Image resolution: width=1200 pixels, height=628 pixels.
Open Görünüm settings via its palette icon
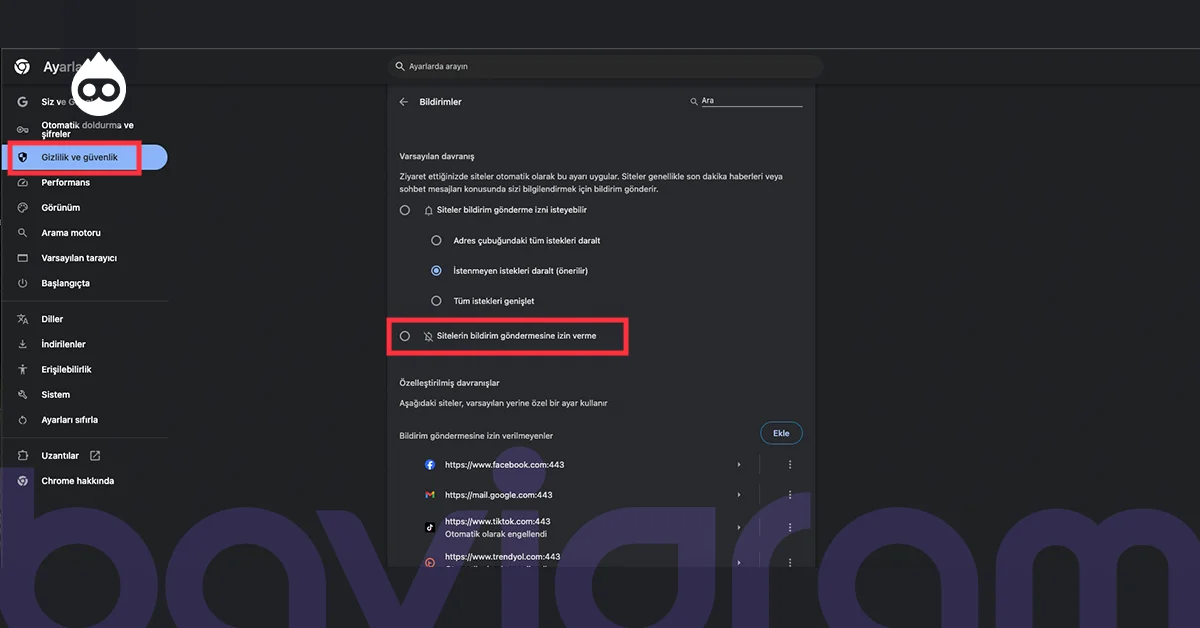22,207
